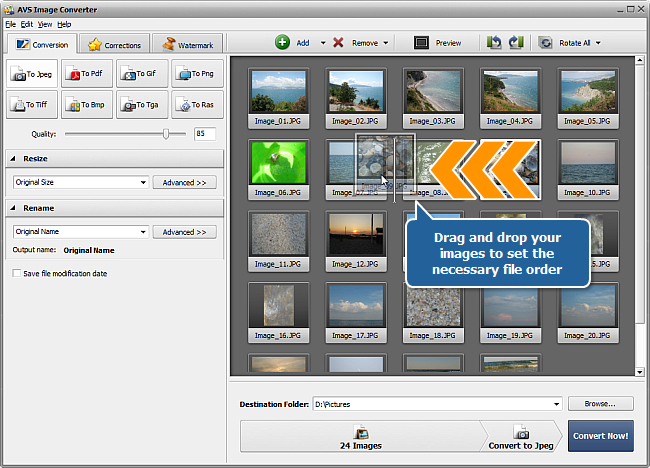Open the Remove dropdown arrow

(x=386, y=43)
